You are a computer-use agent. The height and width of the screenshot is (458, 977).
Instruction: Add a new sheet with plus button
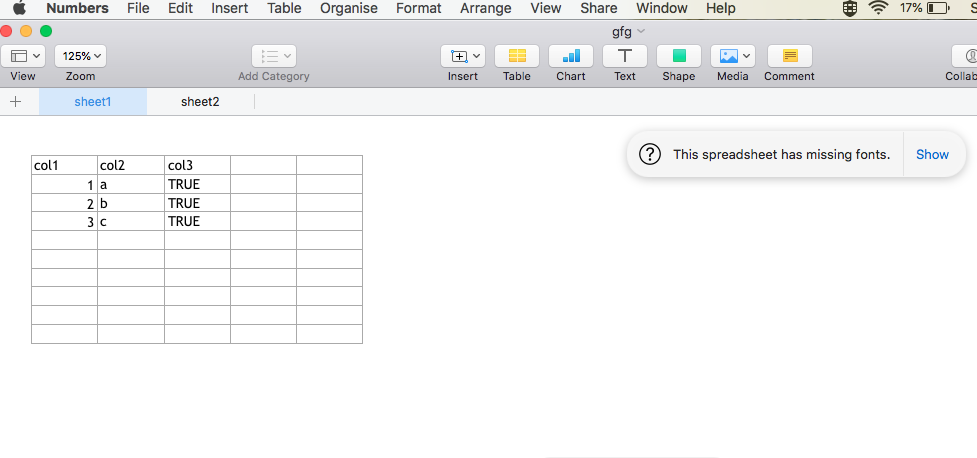pos(16,102)
